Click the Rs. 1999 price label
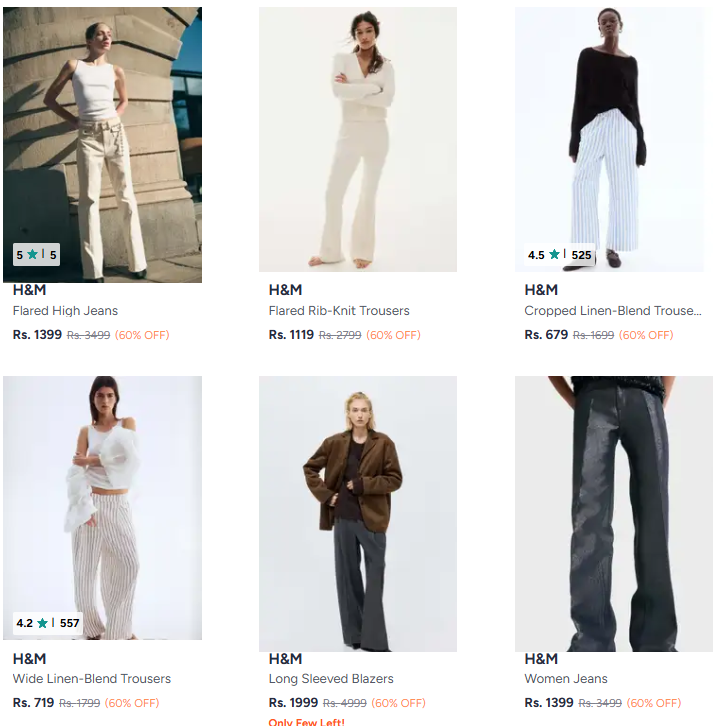Image resolution: width=719 pixels, height=726 pixels. point(293,703)
